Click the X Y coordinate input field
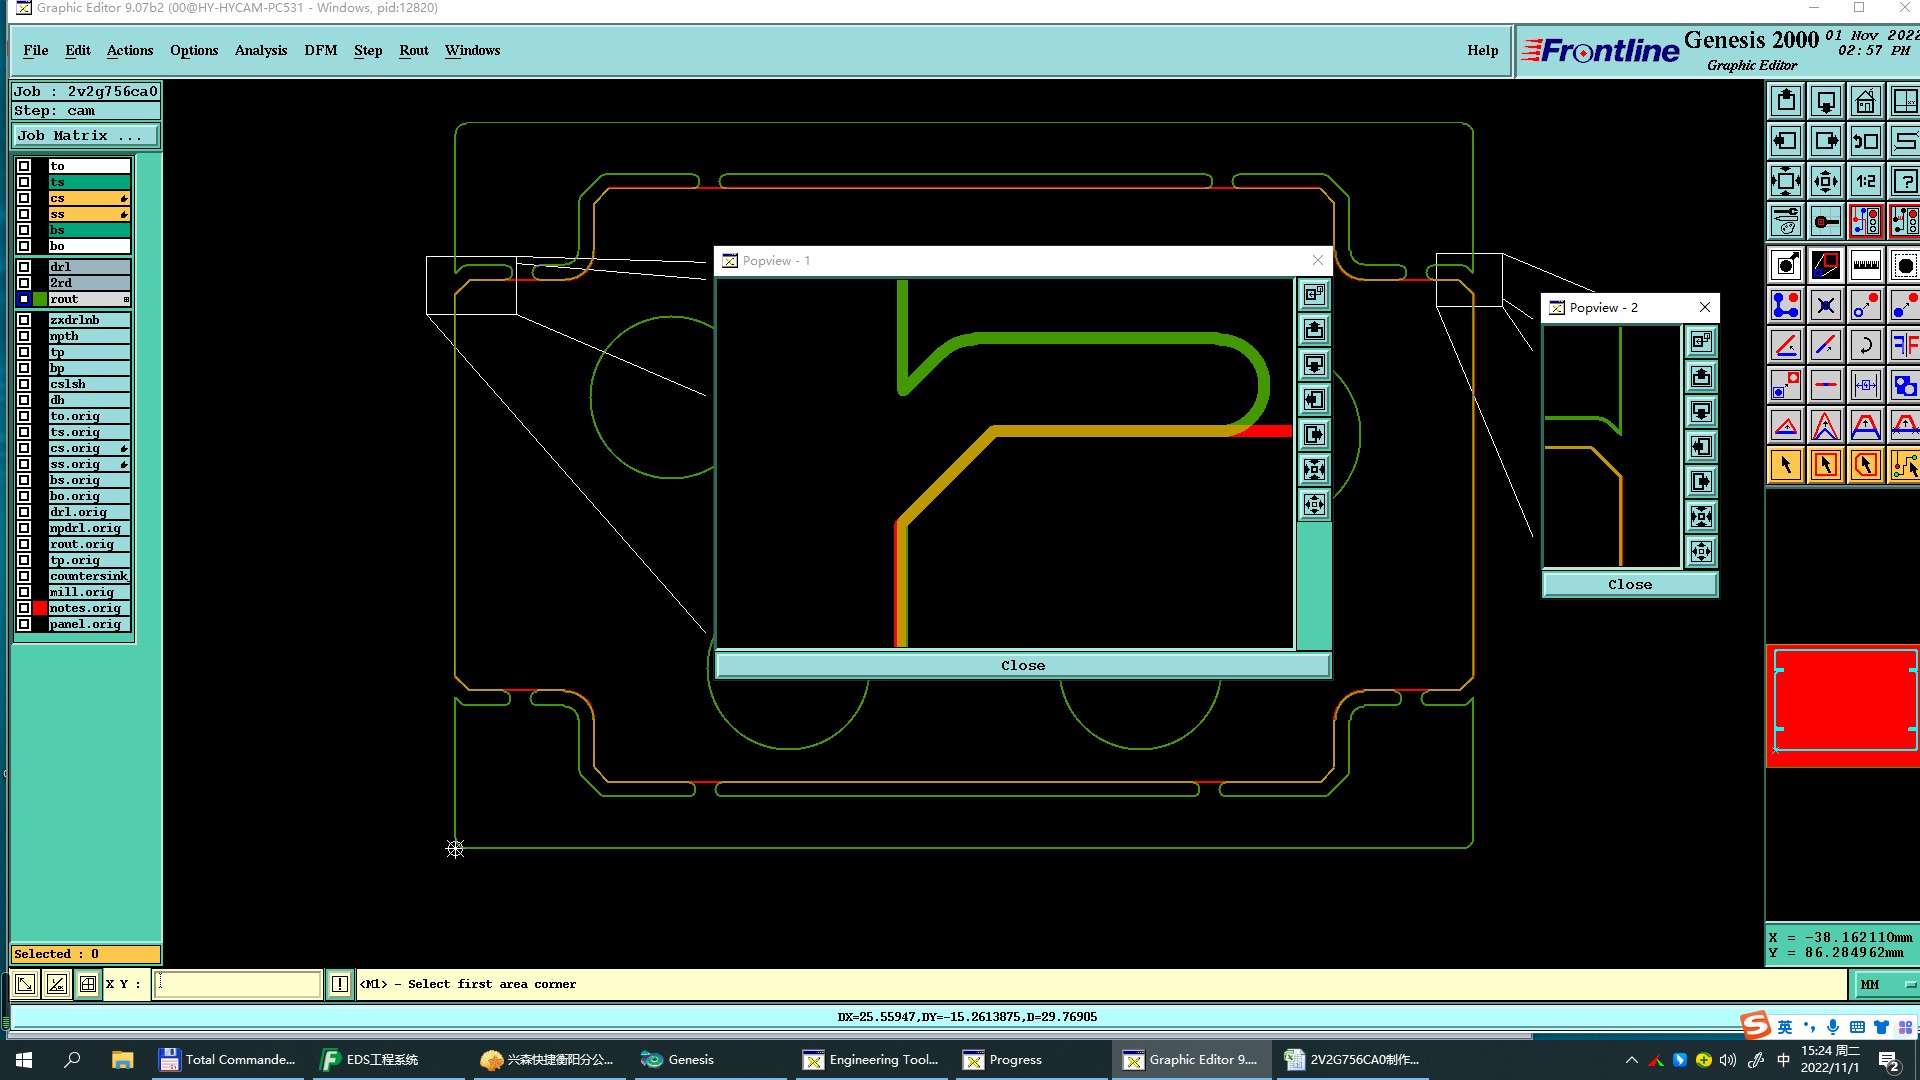Image resolution: width=1920 pixels, height=1080 pixels. coord(238,984)
